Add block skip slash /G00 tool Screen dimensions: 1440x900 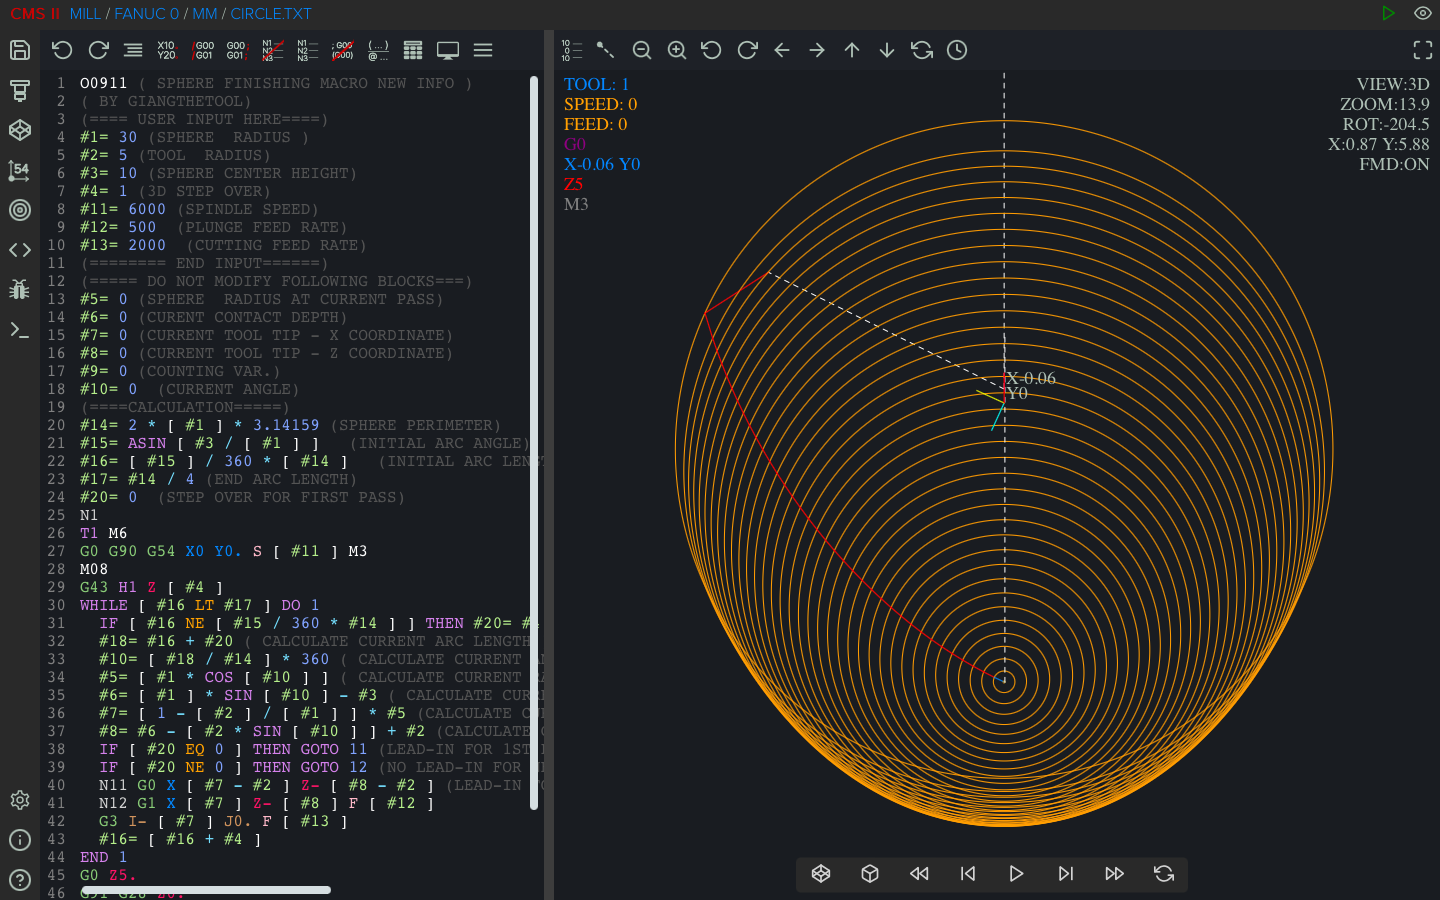(203, 50)
